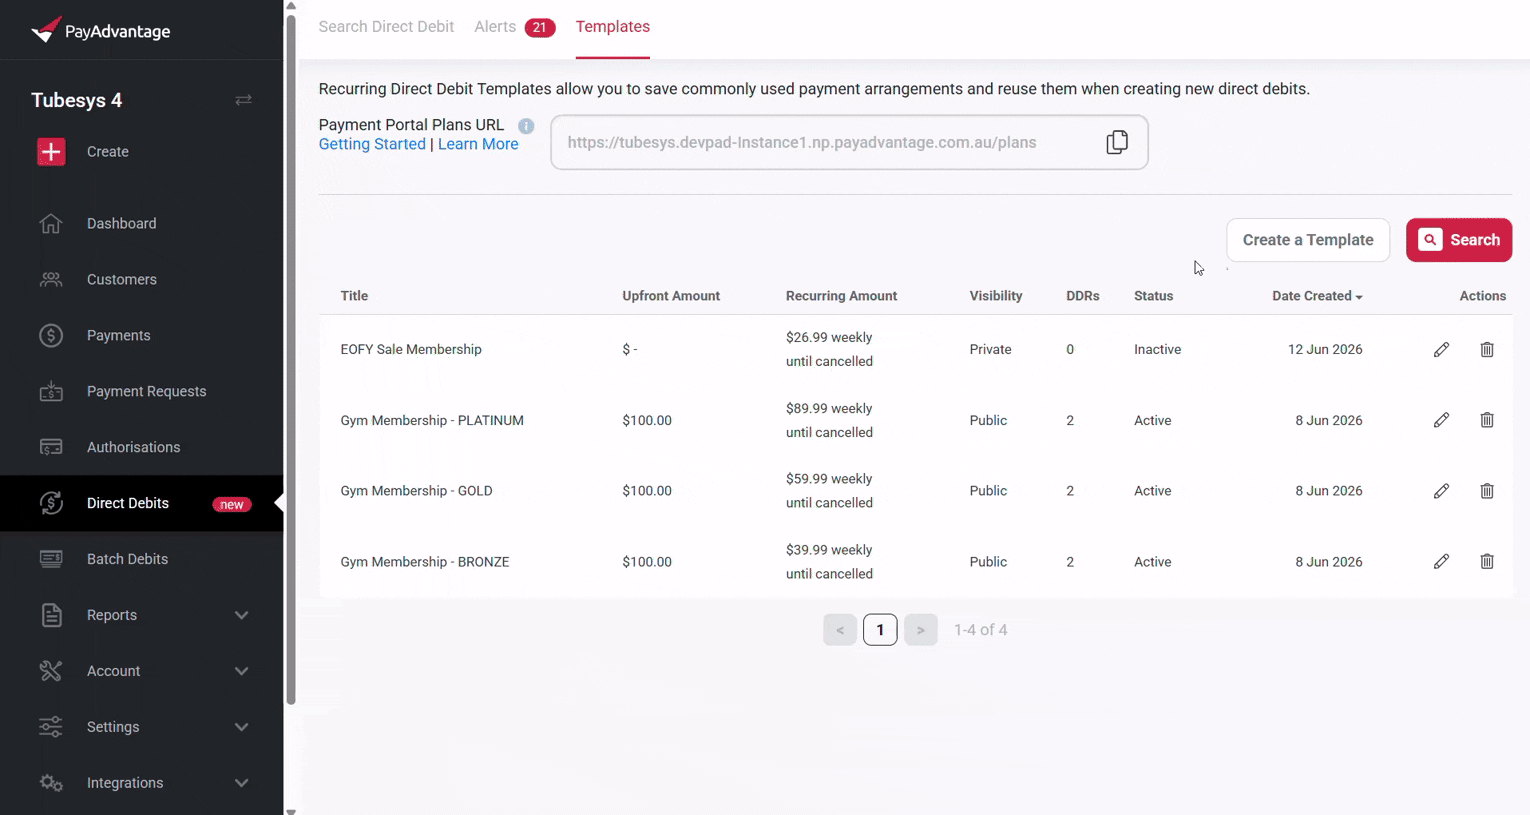The image size is (1530, 815).
Task: Click the $89.99 weekly recurring amount
Action: coord(829,408)
